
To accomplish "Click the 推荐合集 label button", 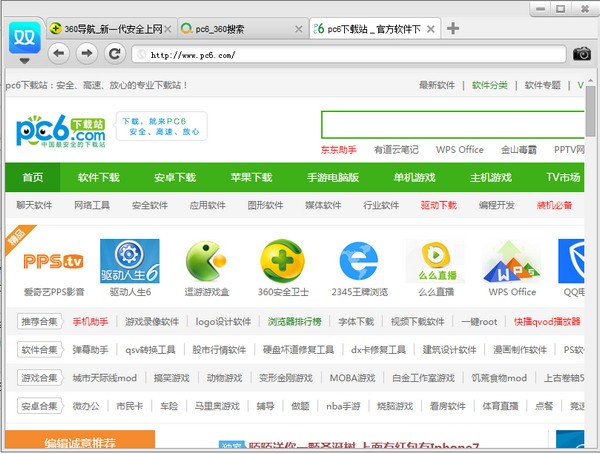I will (39, 322).
